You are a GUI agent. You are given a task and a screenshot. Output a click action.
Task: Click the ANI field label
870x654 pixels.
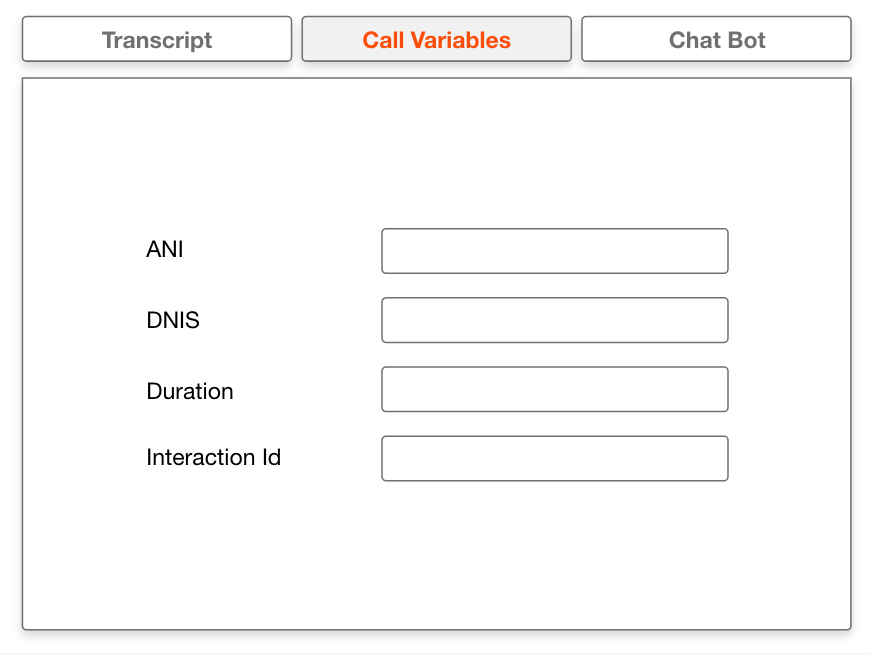click(x=165, y=250)
